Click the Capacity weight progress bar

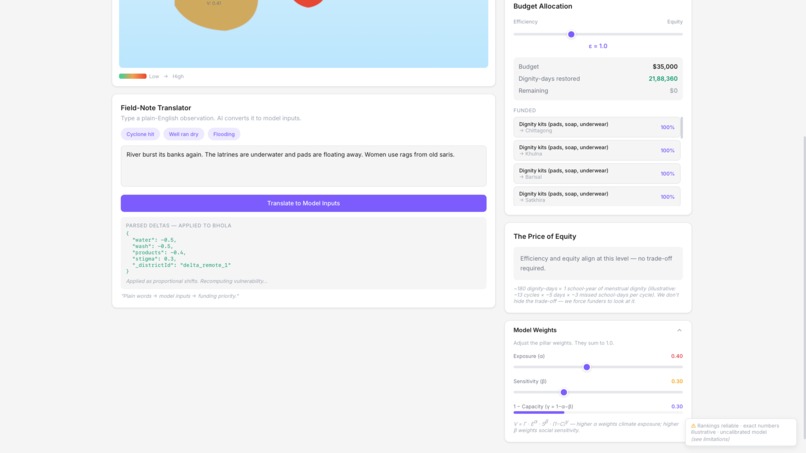598,412
